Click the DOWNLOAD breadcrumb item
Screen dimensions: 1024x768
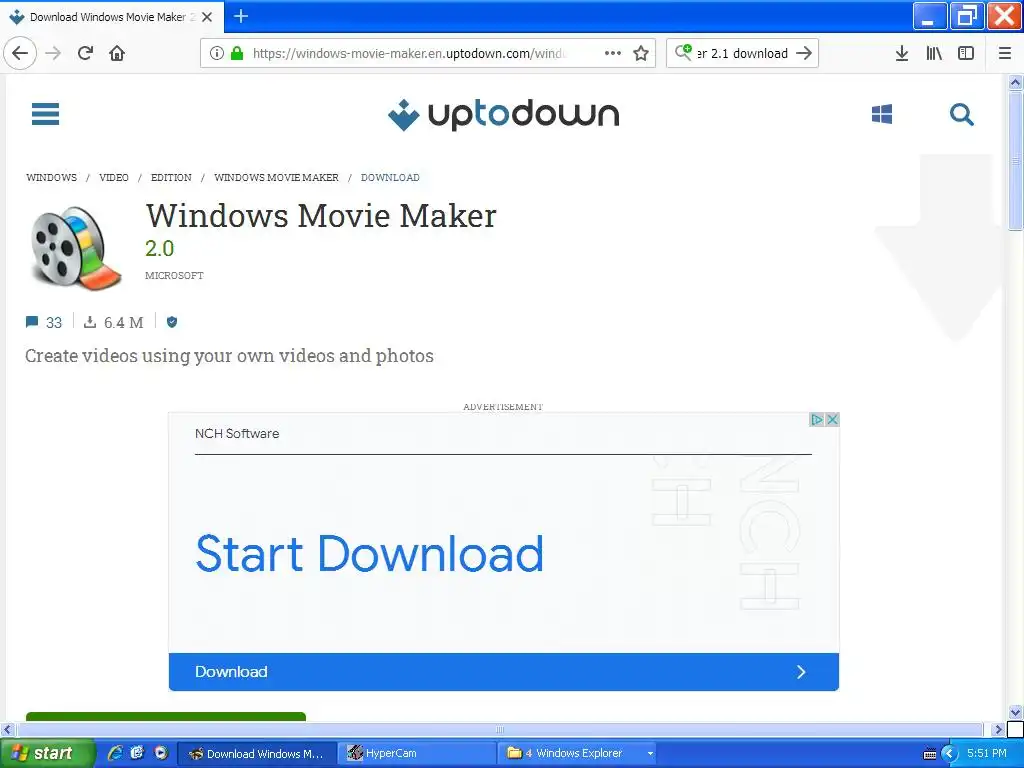(390, 178)
